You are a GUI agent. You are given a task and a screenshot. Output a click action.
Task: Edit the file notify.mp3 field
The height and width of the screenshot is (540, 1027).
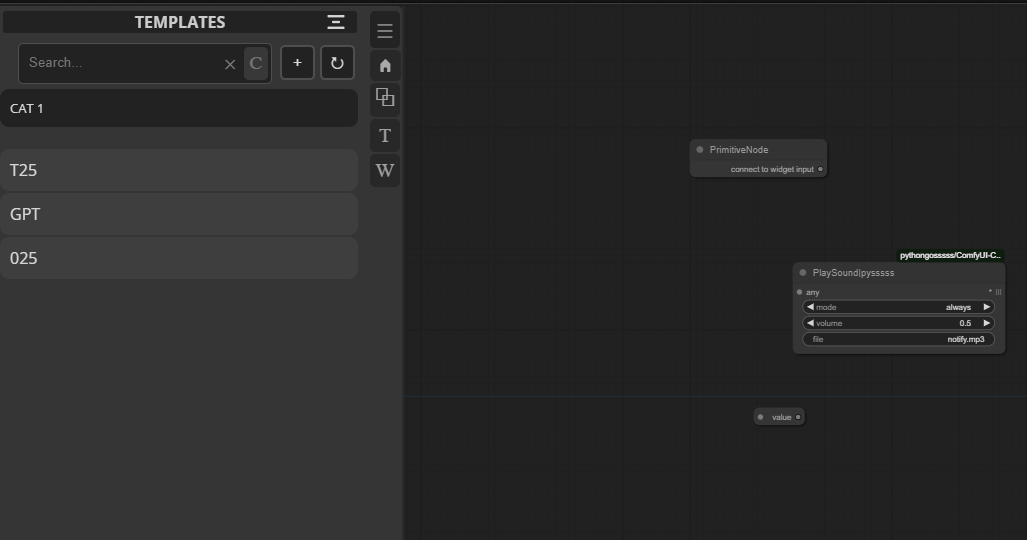pyautogui.click(x=898, y=339)
